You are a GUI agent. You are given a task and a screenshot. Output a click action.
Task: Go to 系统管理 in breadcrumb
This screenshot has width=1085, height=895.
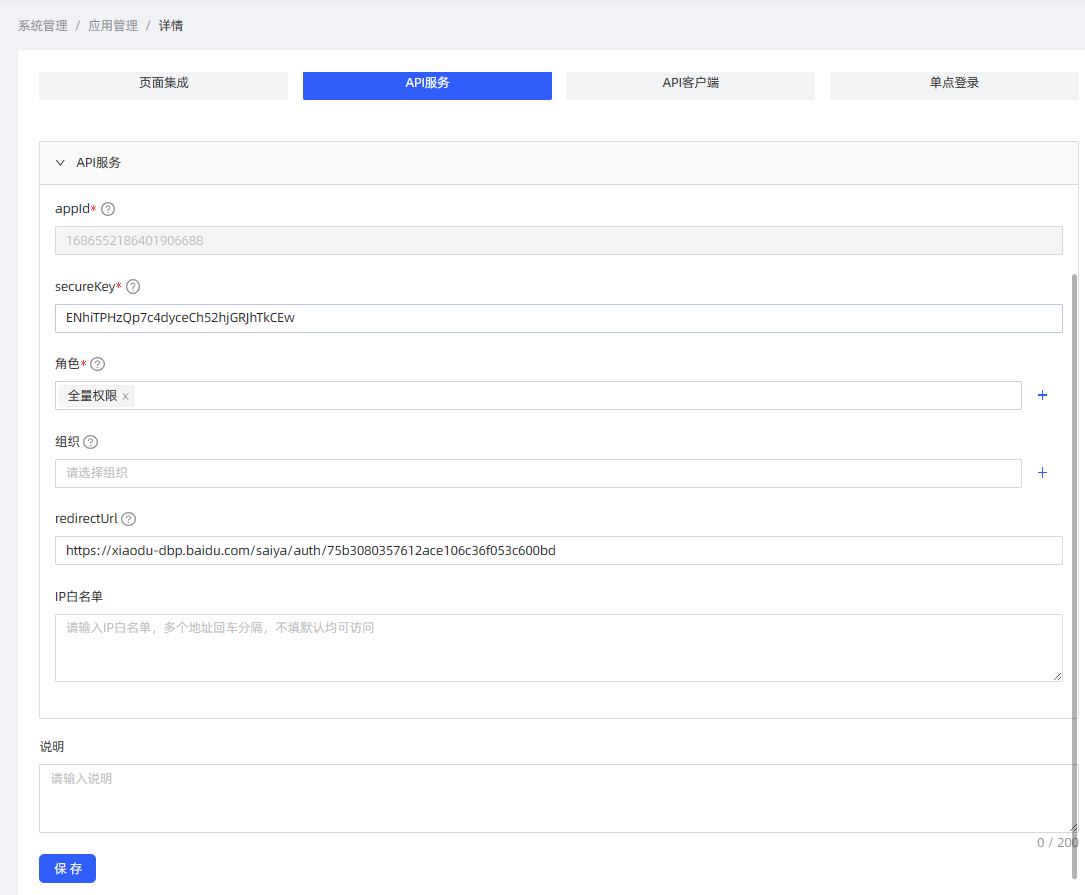(43, 26)
